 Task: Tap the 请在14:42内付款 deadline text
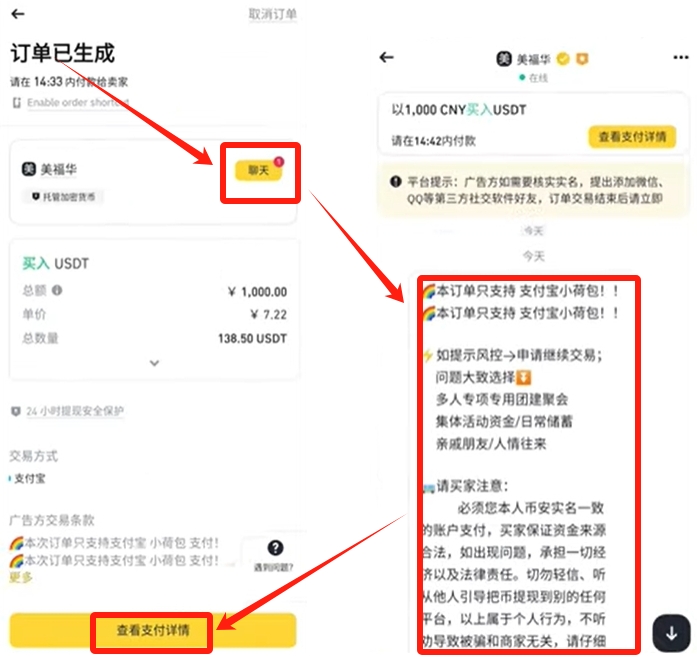(433, 141)
